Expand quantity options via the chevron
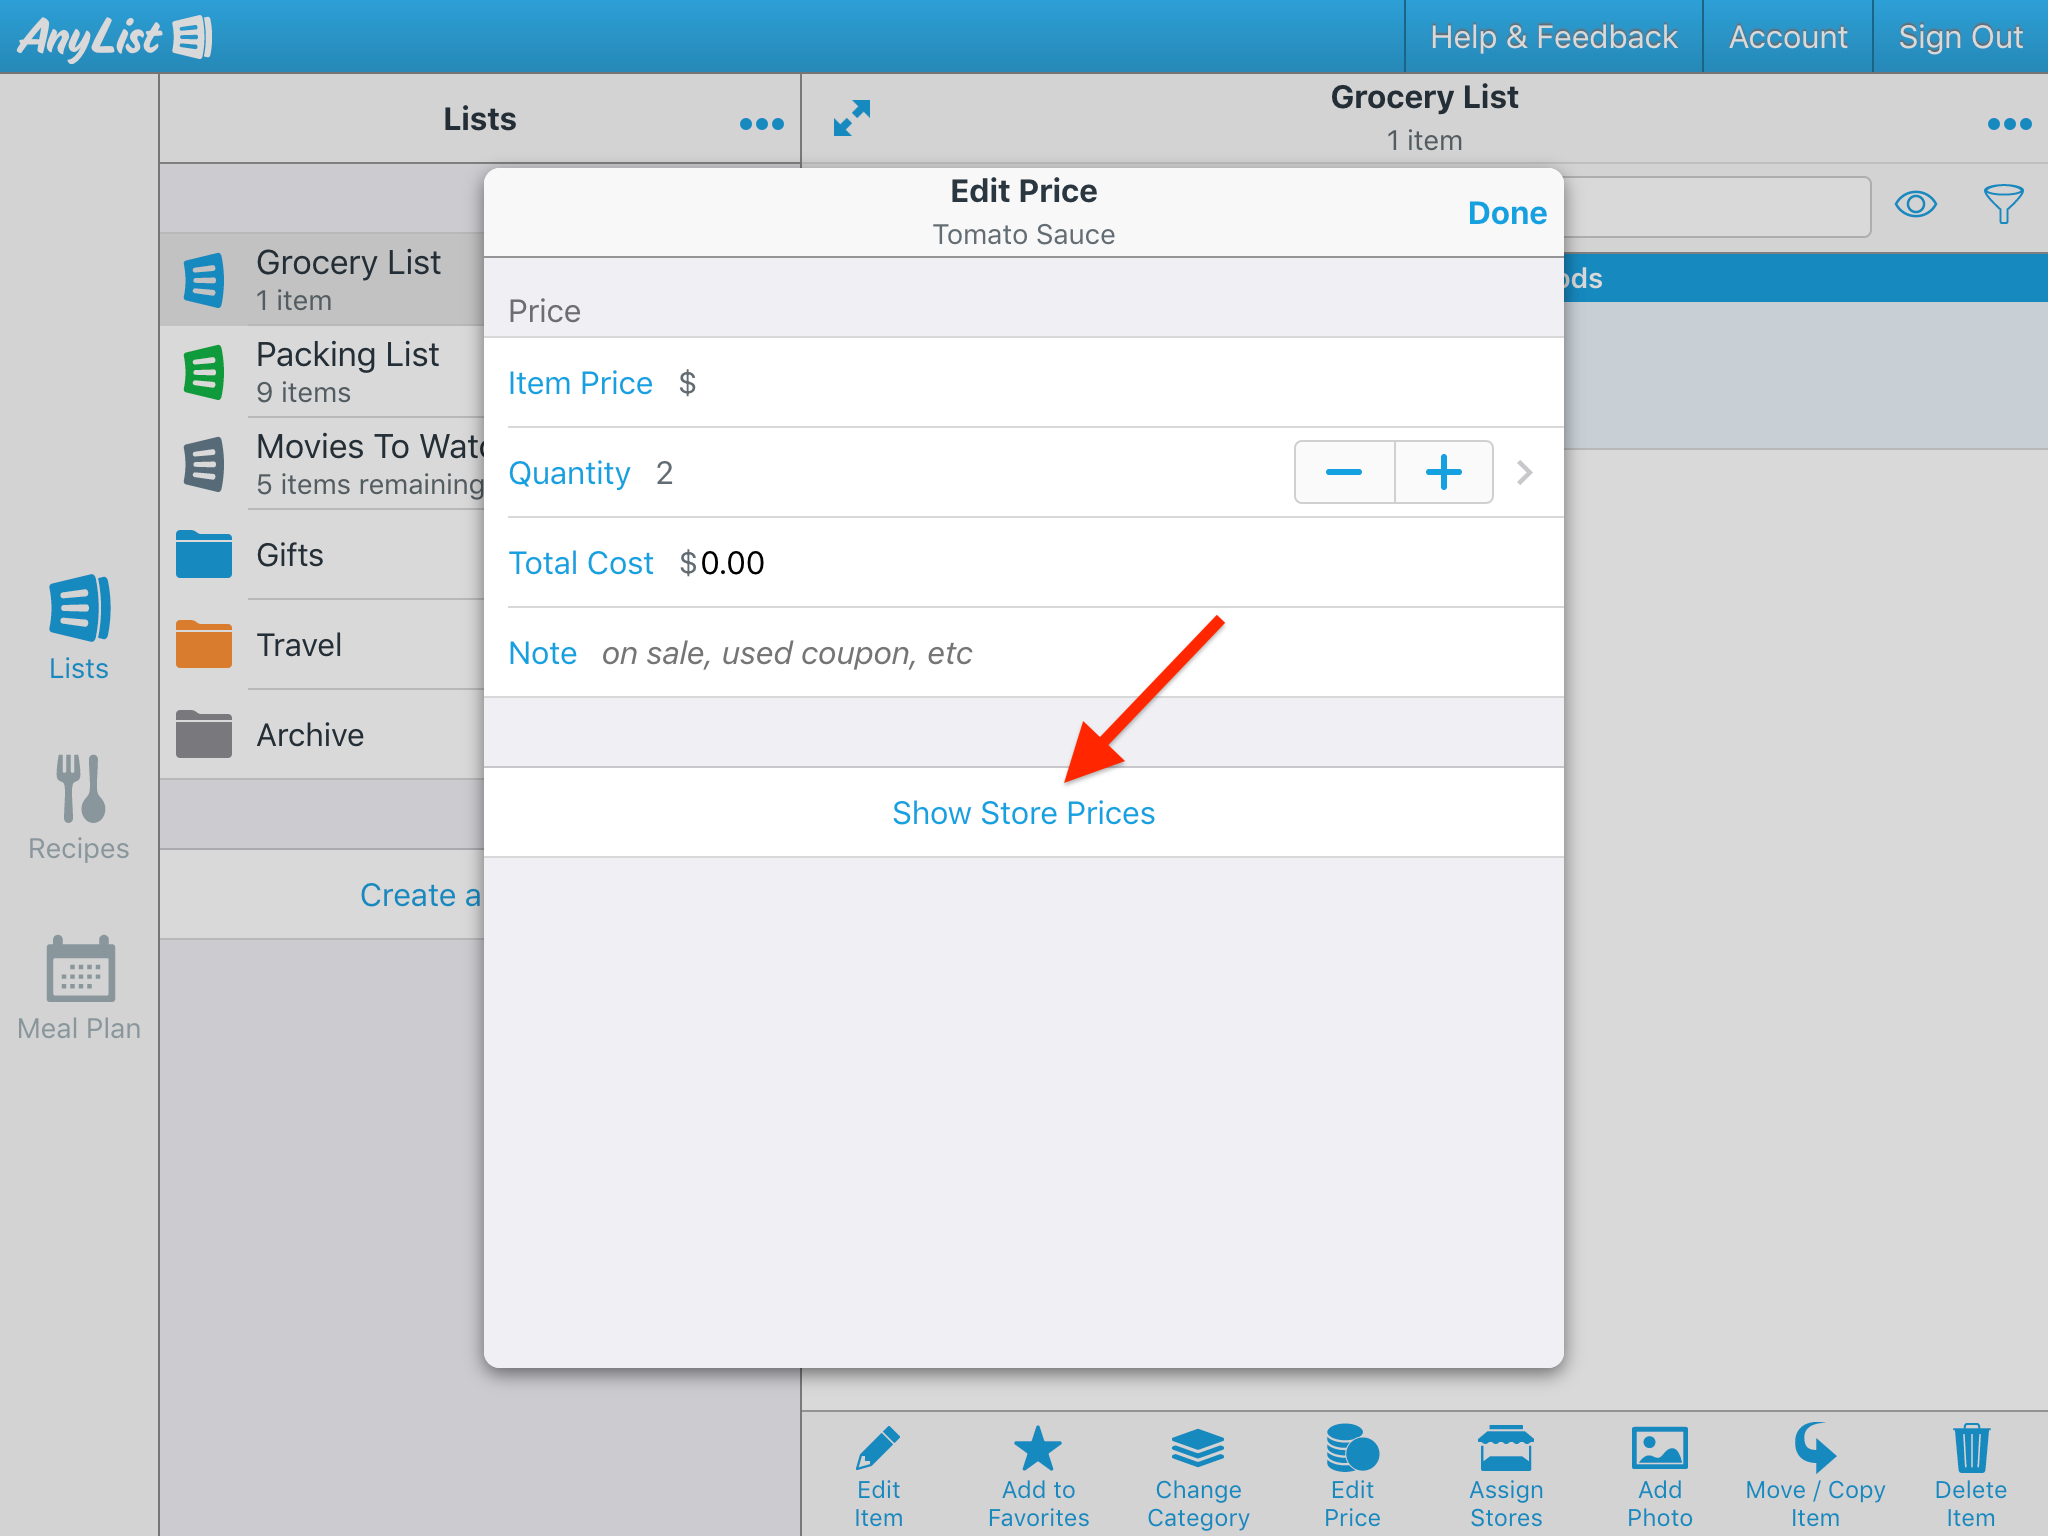 pyautogui.click(x=1524, y=472)
